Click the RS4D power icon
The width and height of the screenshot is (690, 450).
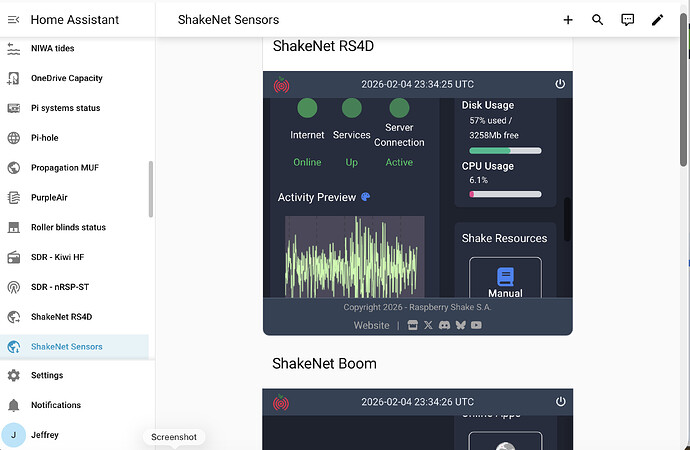point(561,85)
